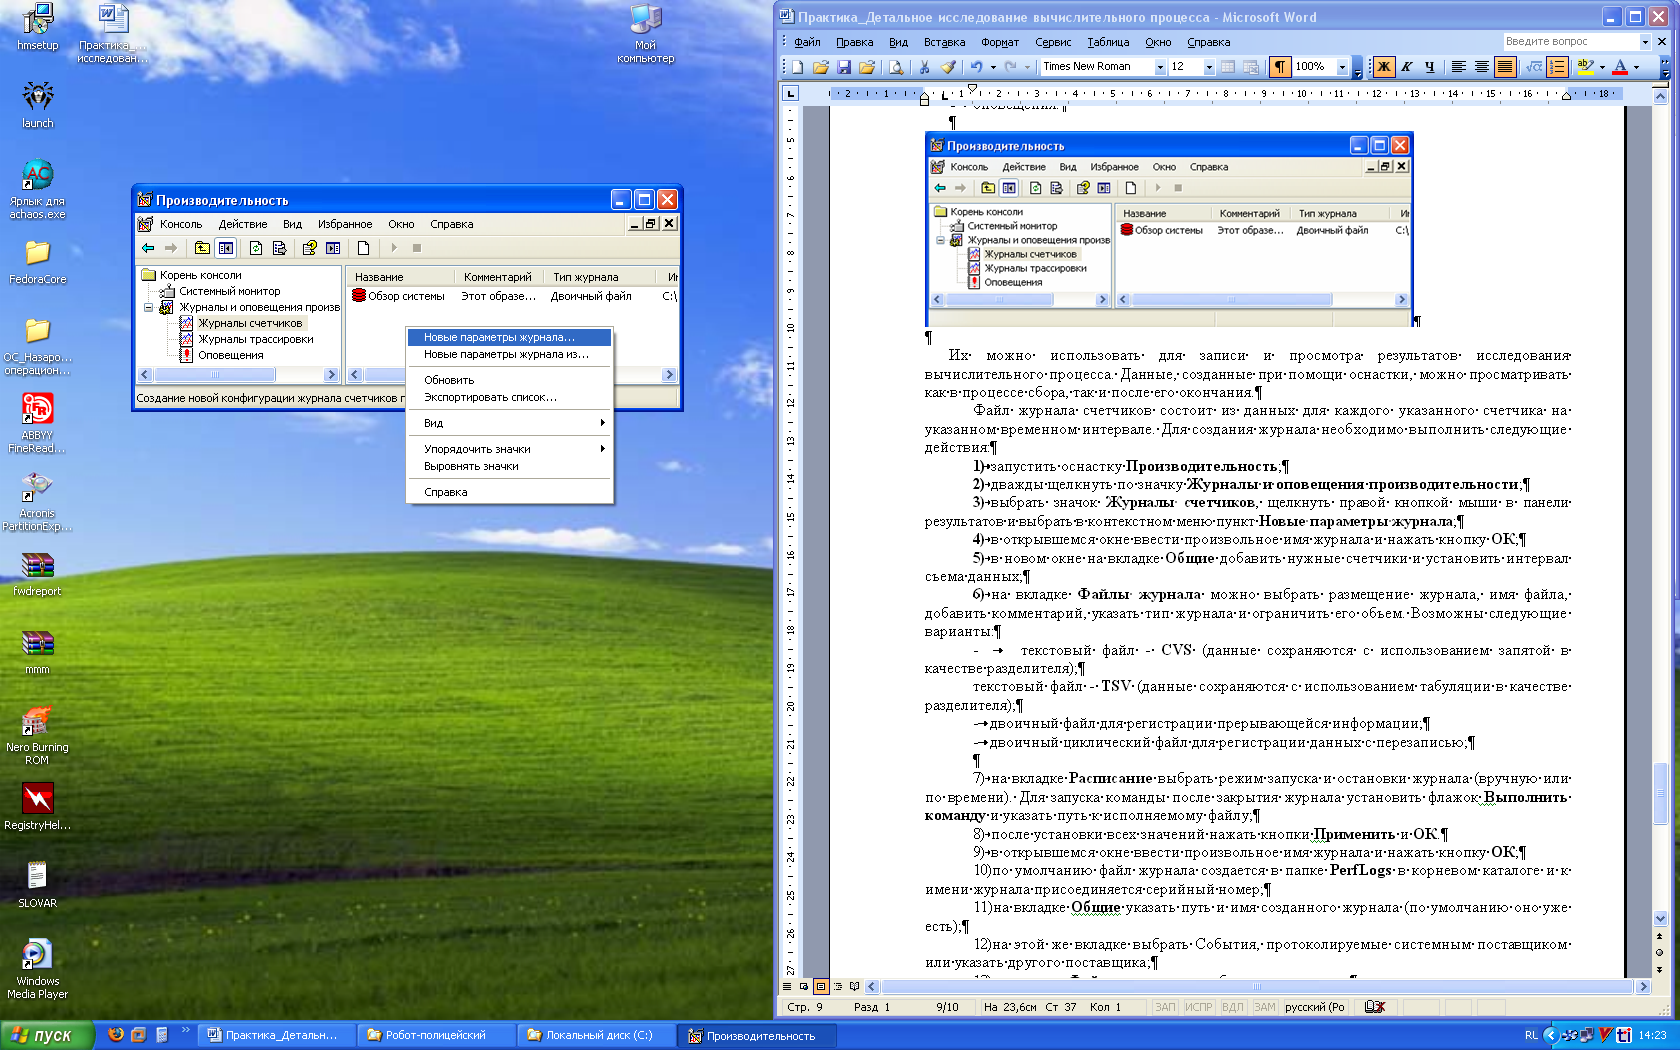Center align text in Word
Image resolution: width=1680 pixels, height=1050 pixels.
[x=1482, y=67]
